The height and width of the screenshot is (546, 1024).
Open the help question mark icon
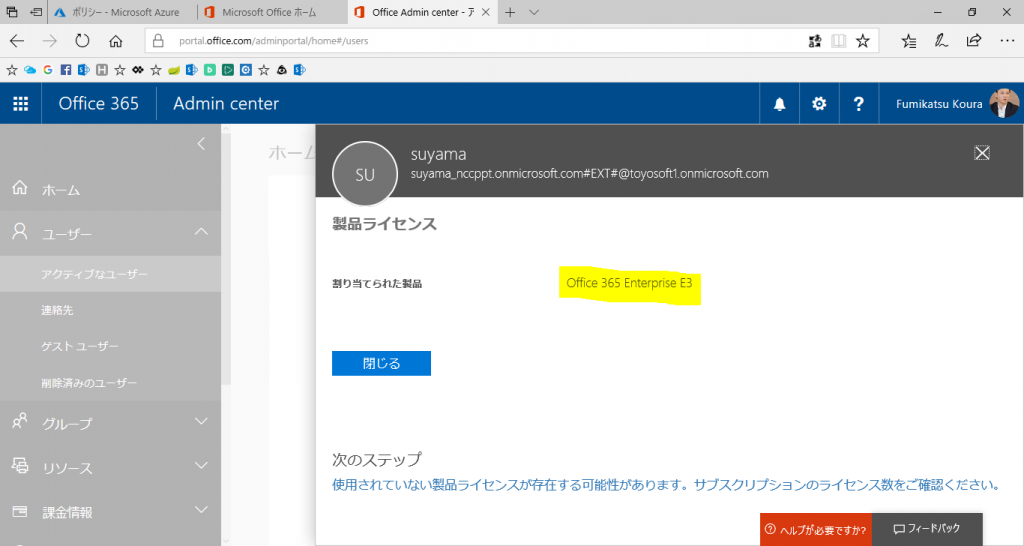(x=858, y=104)
